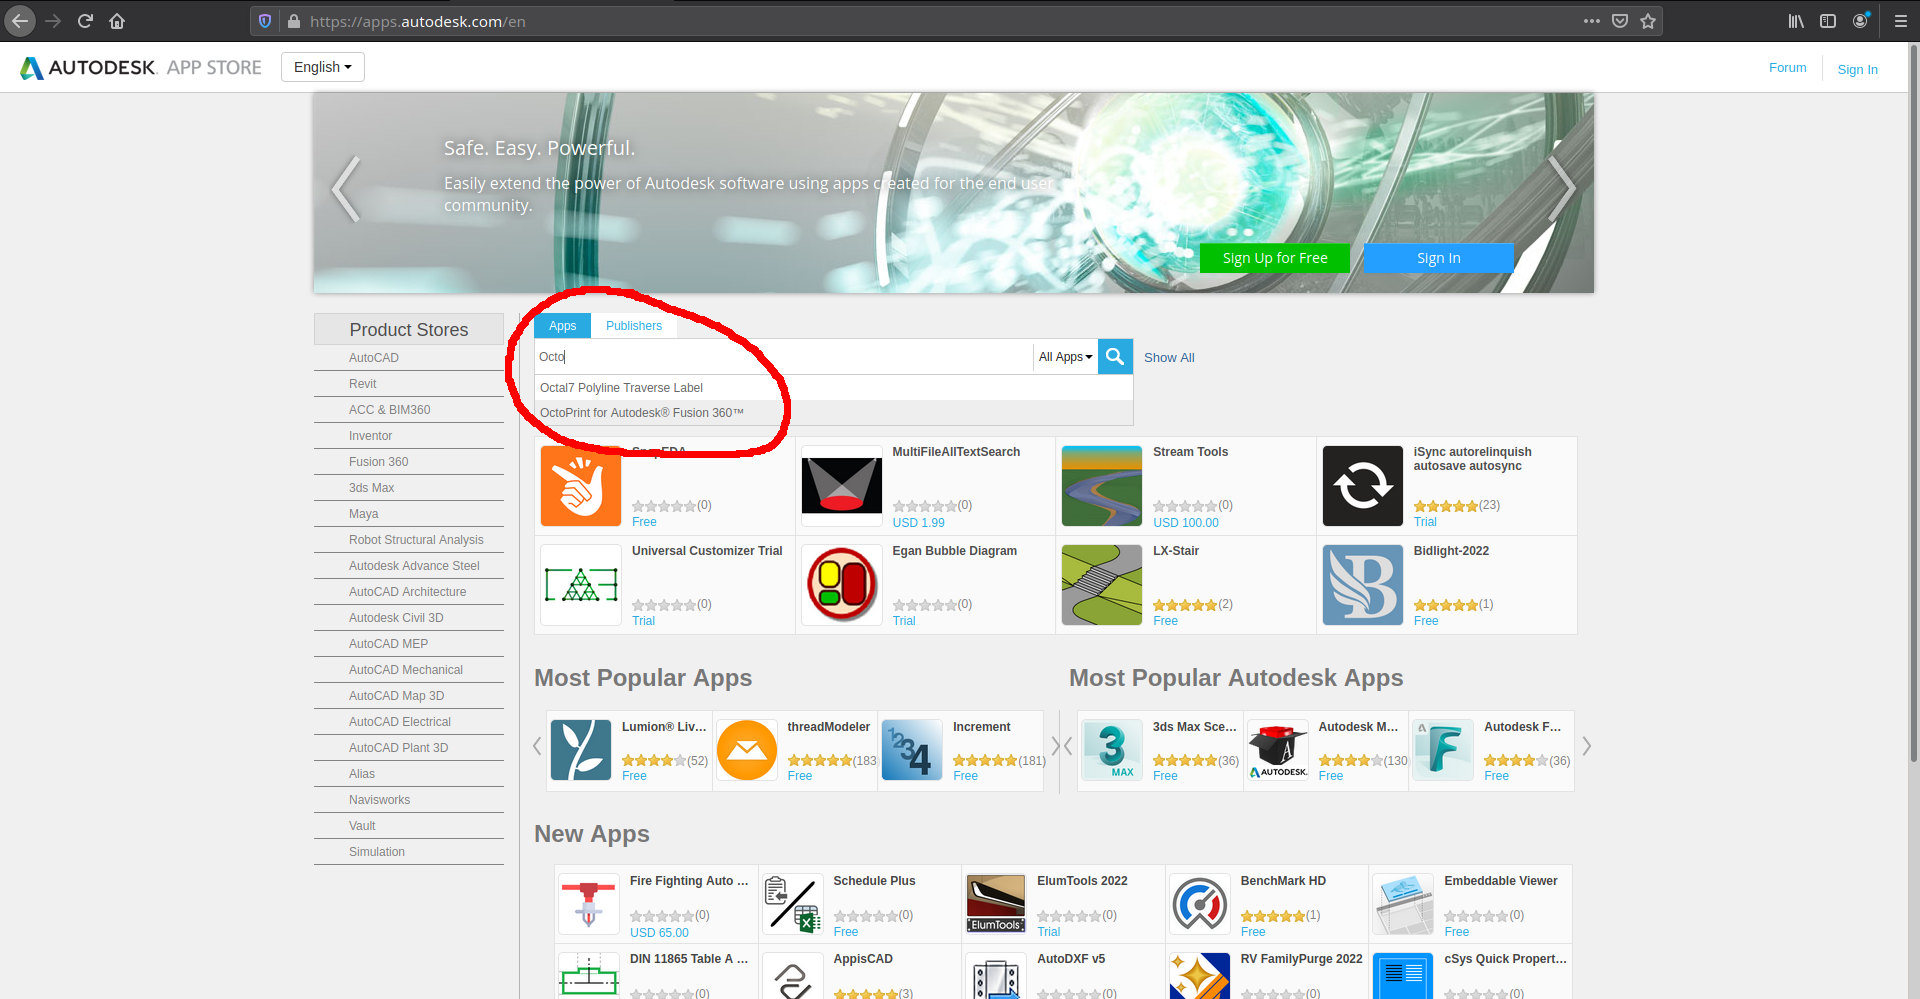Open the Fire Fighting Auto app icon
Screen dimensions: 1920x999
[589, 904]
